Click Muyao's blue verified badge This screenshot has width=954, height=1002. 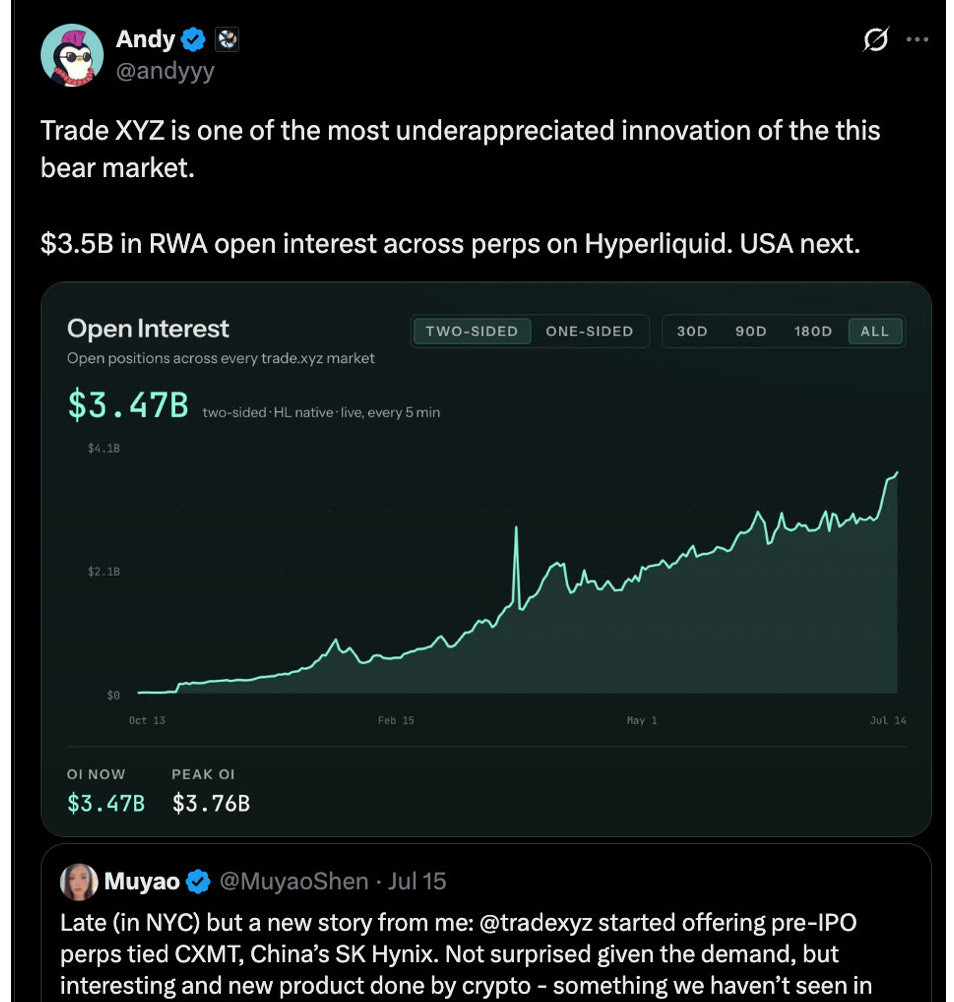click(x=198, y=882)
